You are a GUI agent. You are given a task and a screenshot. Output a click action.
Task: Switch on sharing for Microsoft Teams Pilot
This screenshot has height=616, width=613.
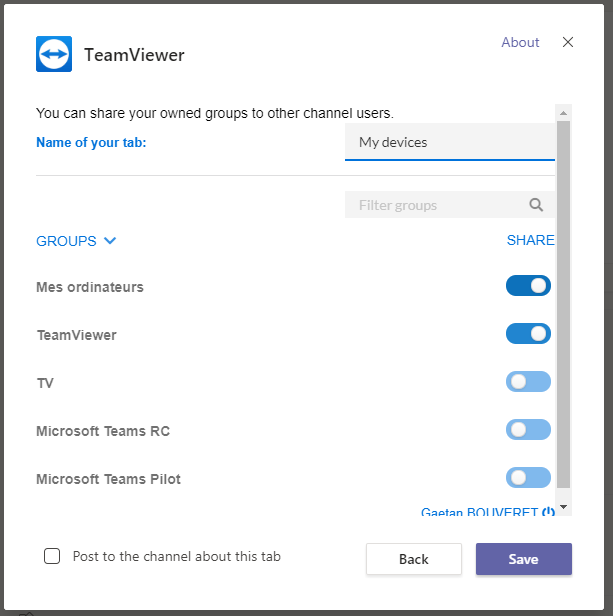coord(528,477)
